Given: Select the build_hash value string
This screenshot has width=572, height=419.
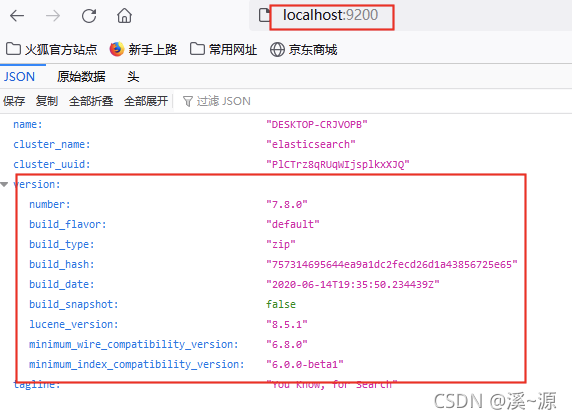Looking at the screenshot, I should [392, 264].
